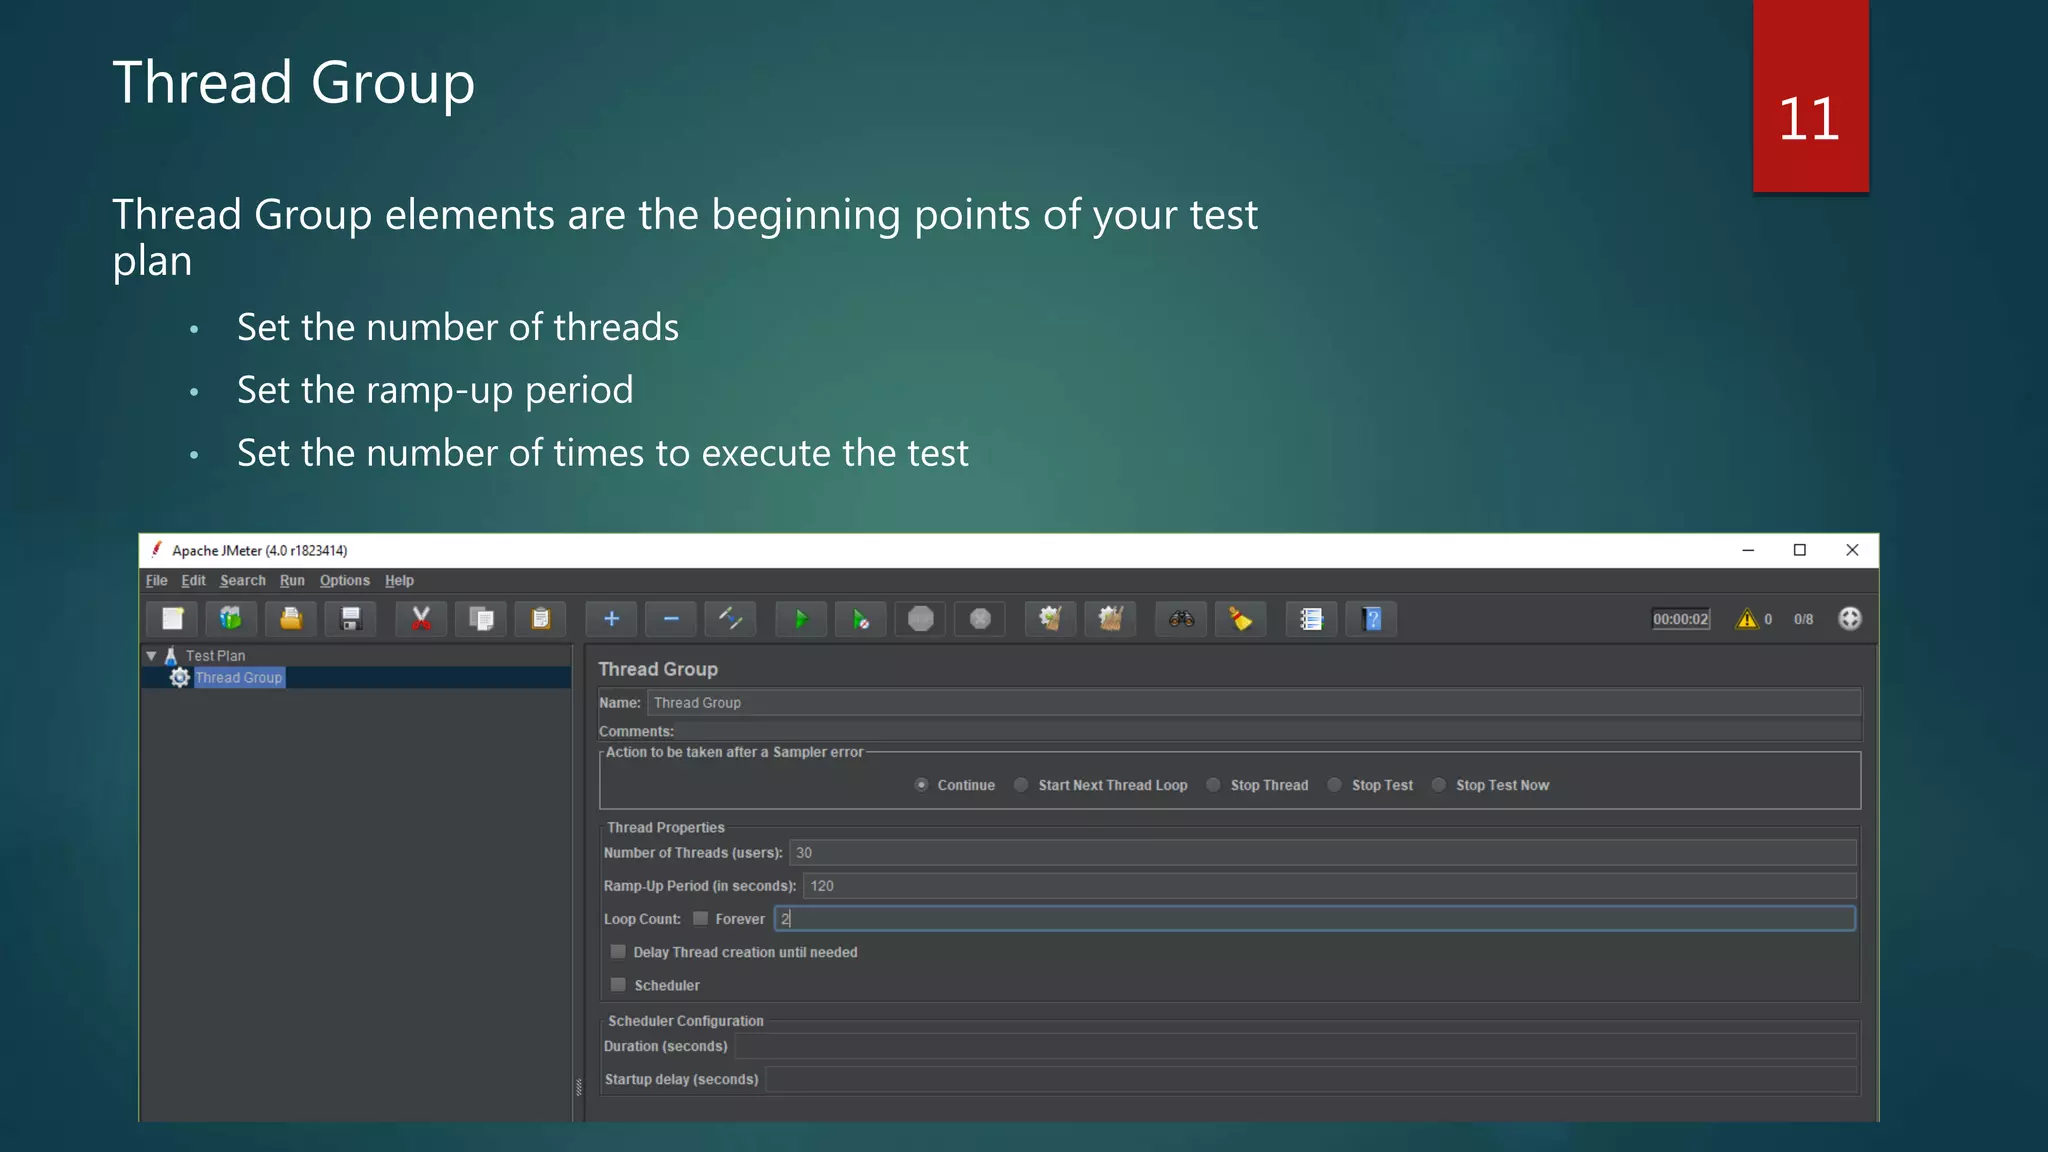
Task: Click the New test plan icon
Action: pos(172,619)
